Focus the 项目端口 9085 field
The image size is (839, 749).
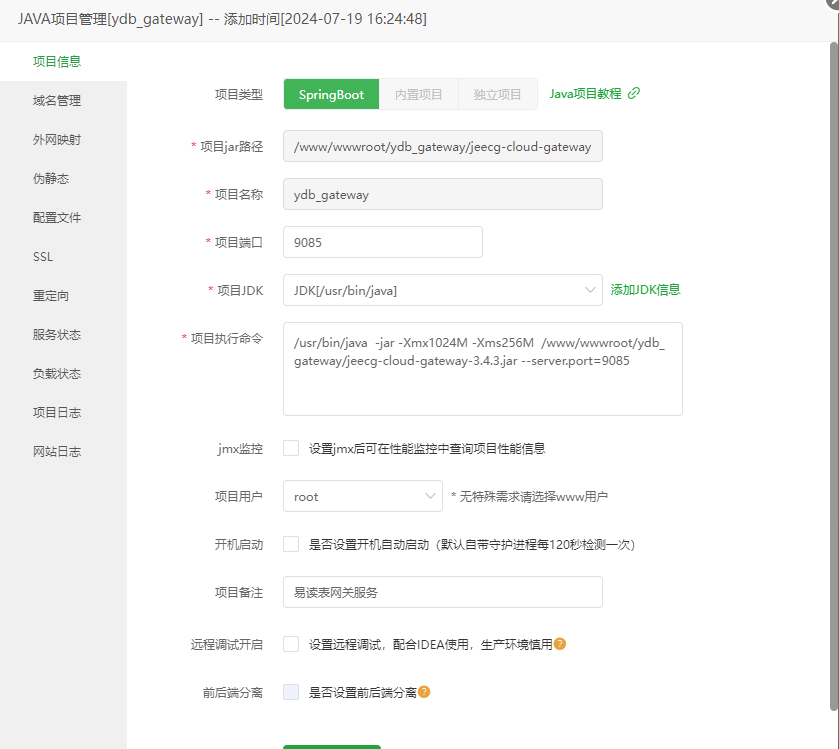click(x=383, y=242)
